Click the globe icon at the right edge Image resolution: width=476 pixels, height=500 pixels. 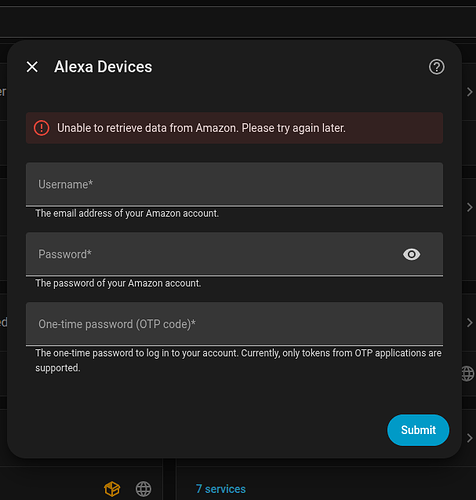click(x=468, y=374)
